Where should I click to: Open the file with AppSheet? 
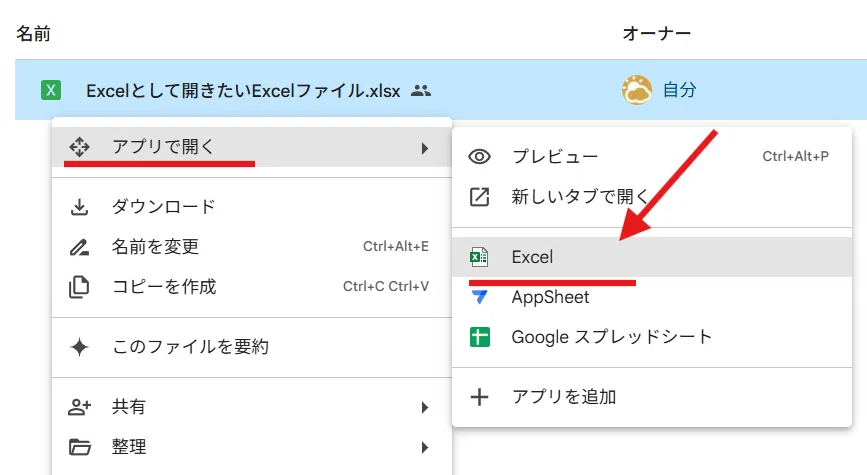[x=652, y=297]
